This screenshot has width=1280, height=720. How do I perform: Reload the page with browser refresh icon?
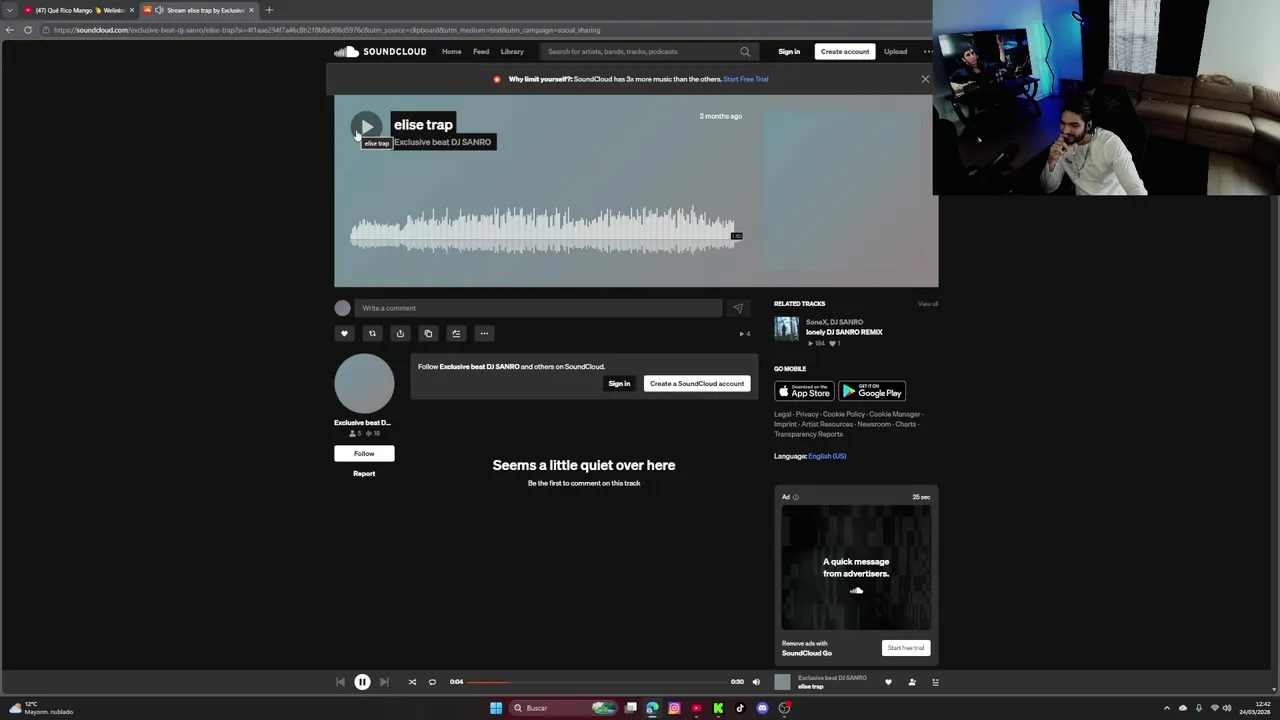(x=28, y=30)
